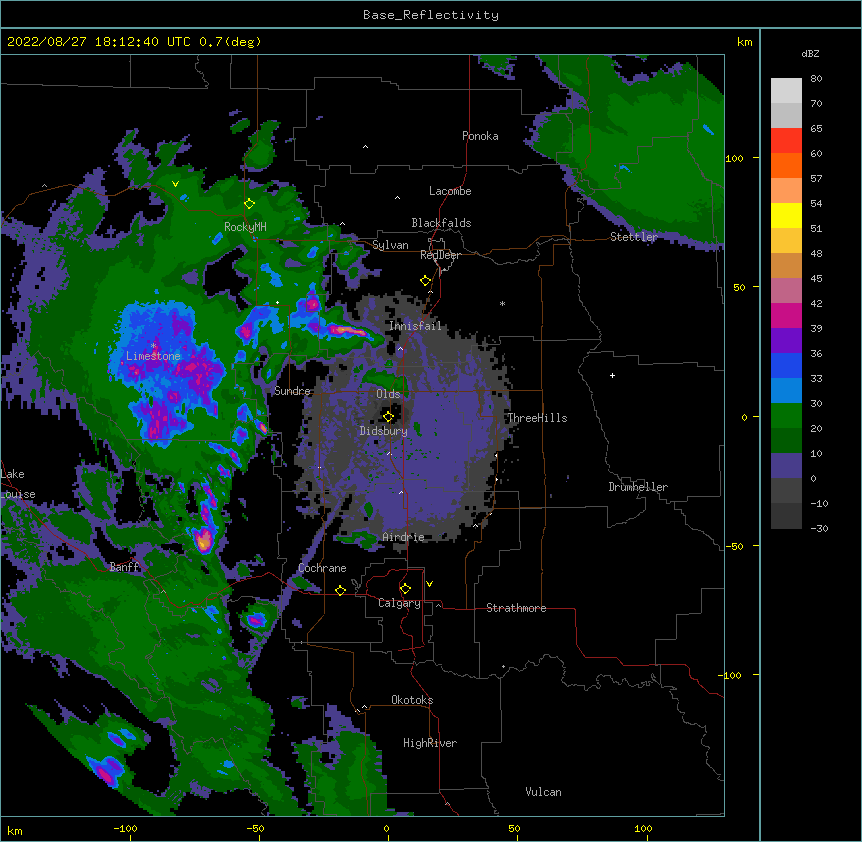
Task: Pick the purple 36–39 dBZ legend swatch
Action: tap(786, 341)
